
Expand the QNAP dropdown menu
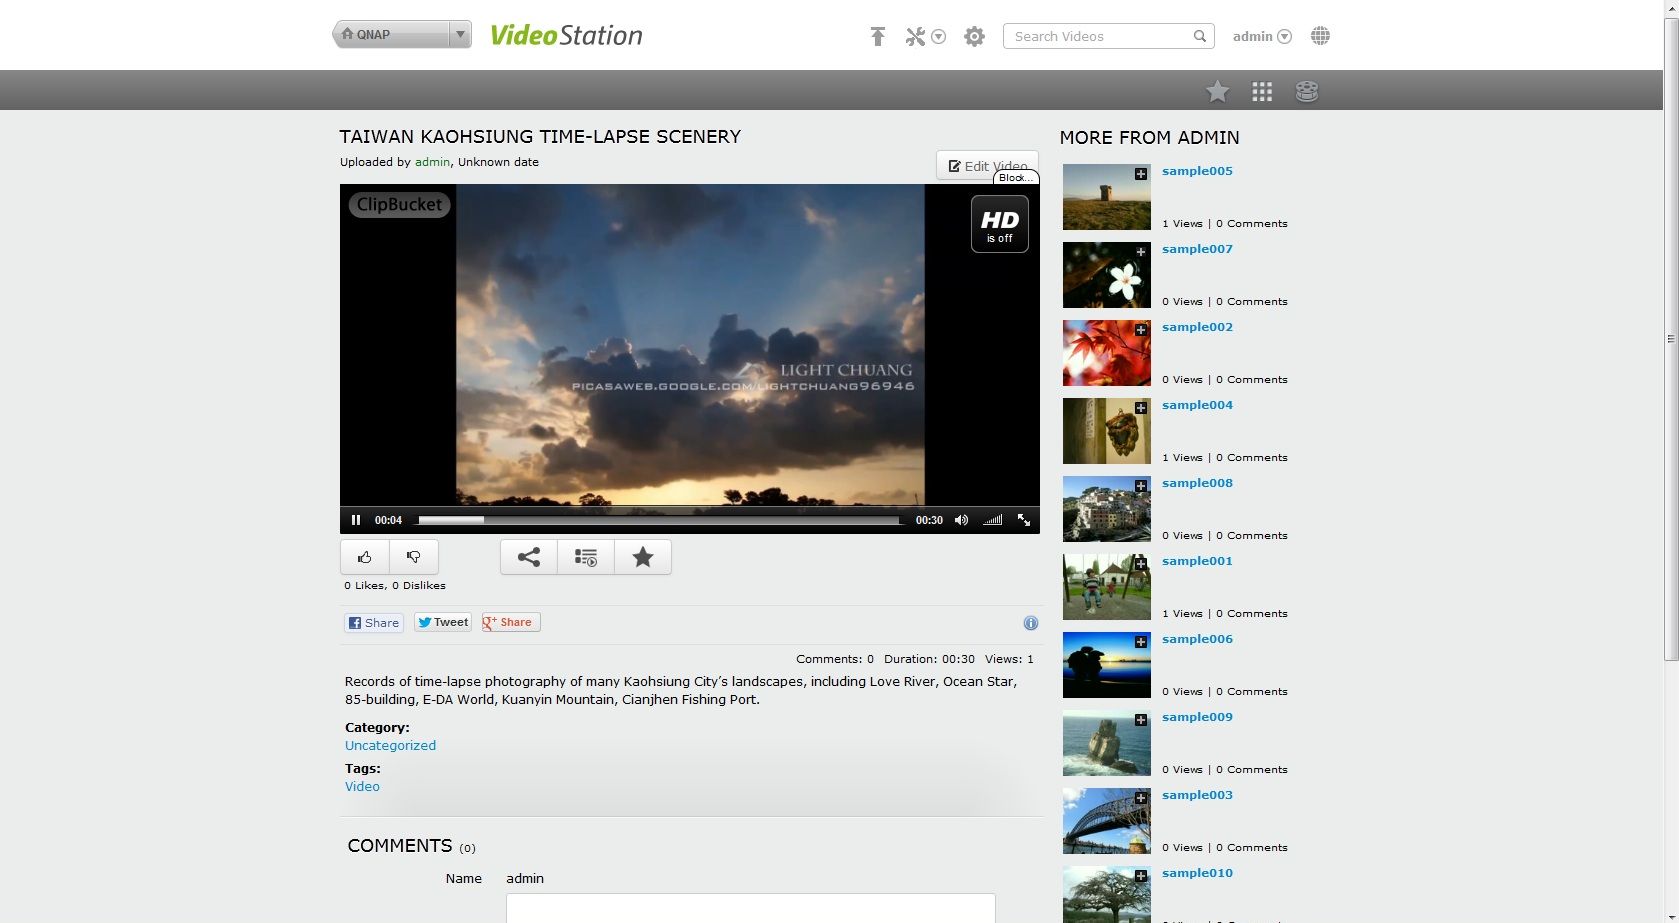(459, 34)
